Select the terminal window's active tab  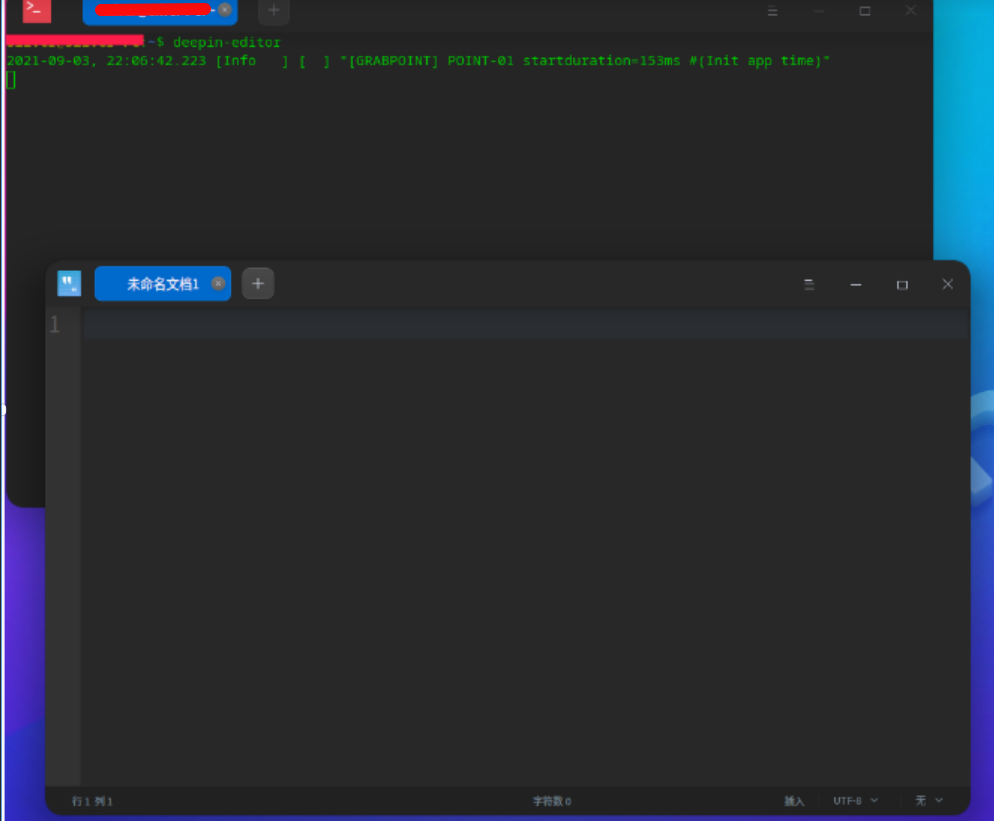tap(160, 11)
